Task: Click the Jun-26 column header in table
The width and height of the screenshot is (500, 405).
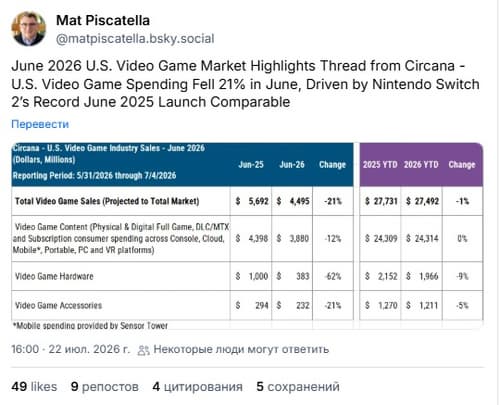Action: pyautogui.click(x=292, y=165)
